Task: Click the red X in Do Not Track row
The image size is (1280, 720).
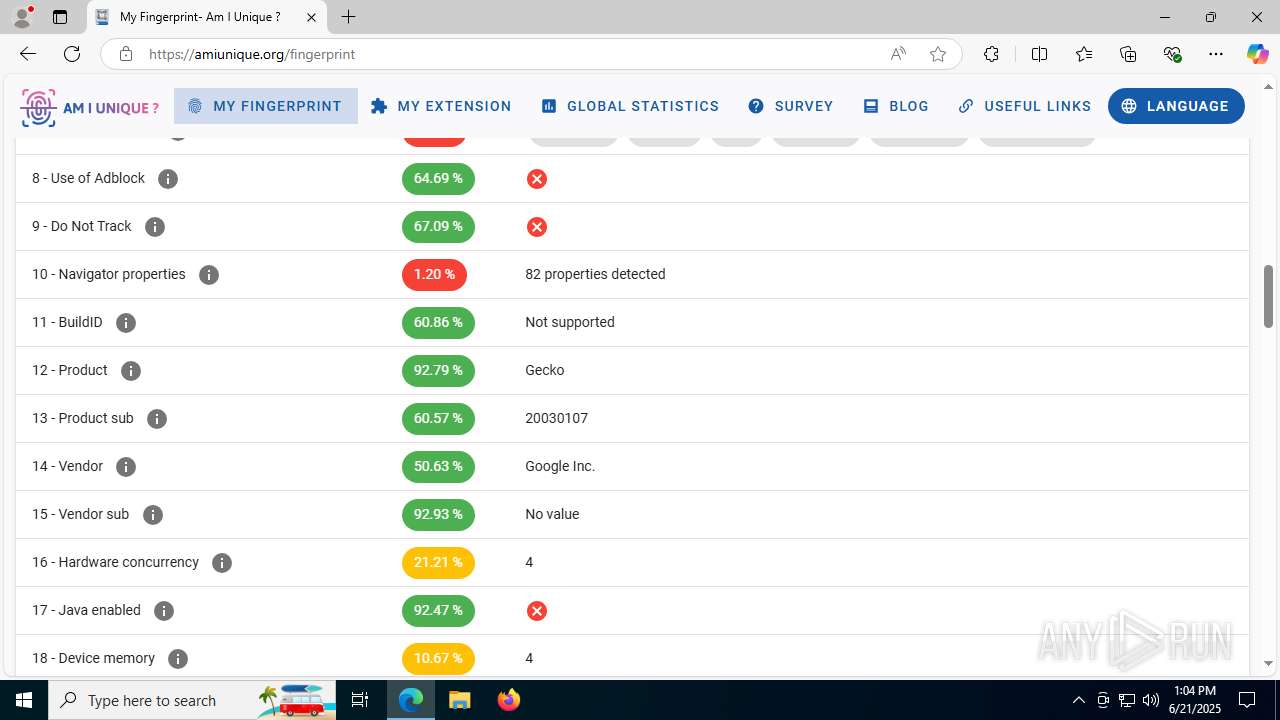Action: click(537, 227)
